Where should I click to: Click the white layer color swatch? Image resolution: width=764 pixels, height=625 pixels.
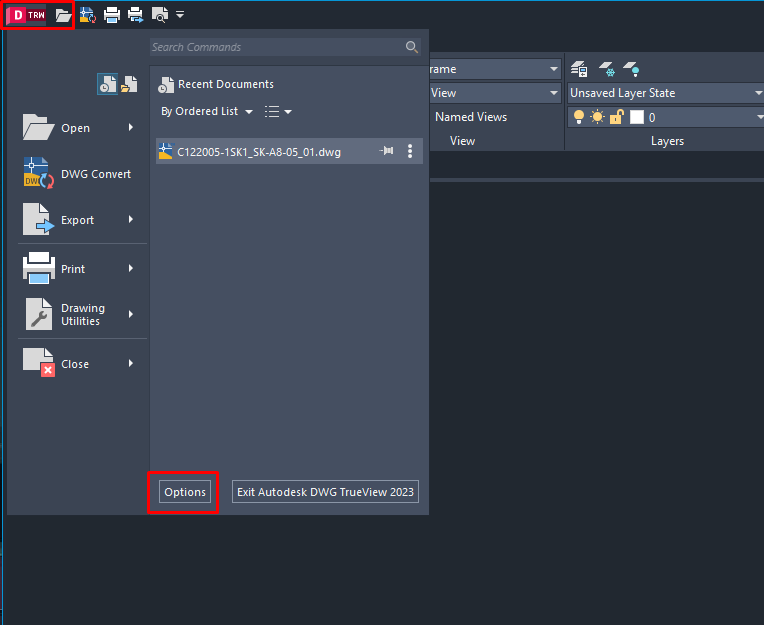(636, 117)
